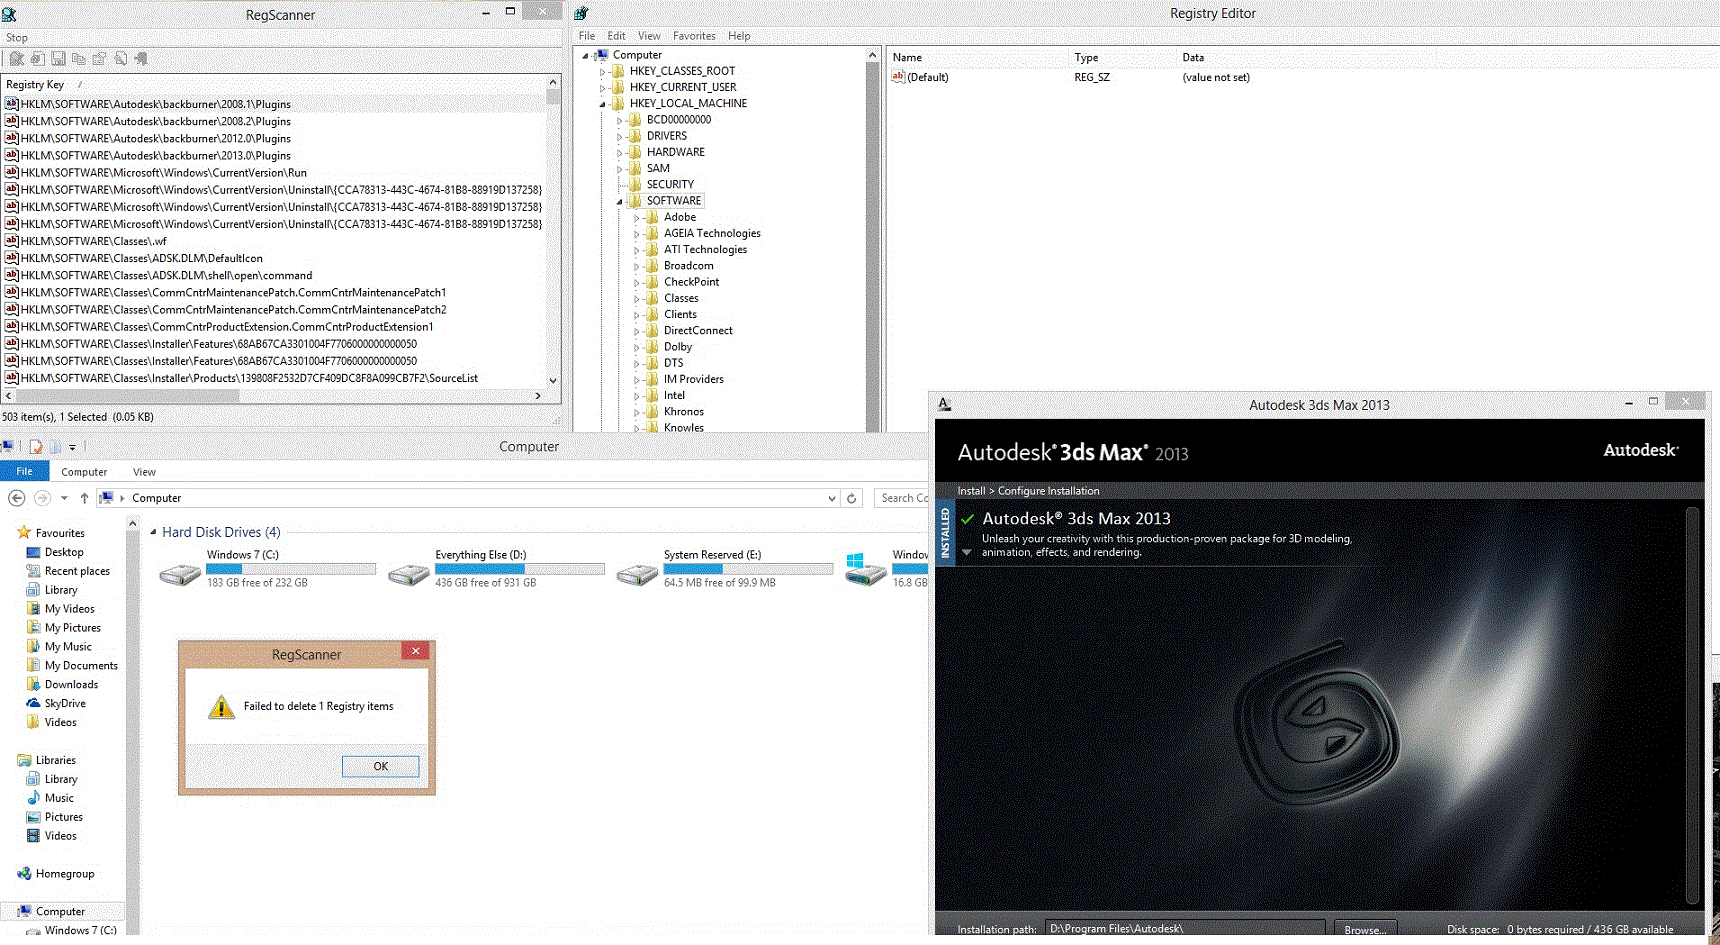Open the Explorer address bar dropdown

[832, 498]
